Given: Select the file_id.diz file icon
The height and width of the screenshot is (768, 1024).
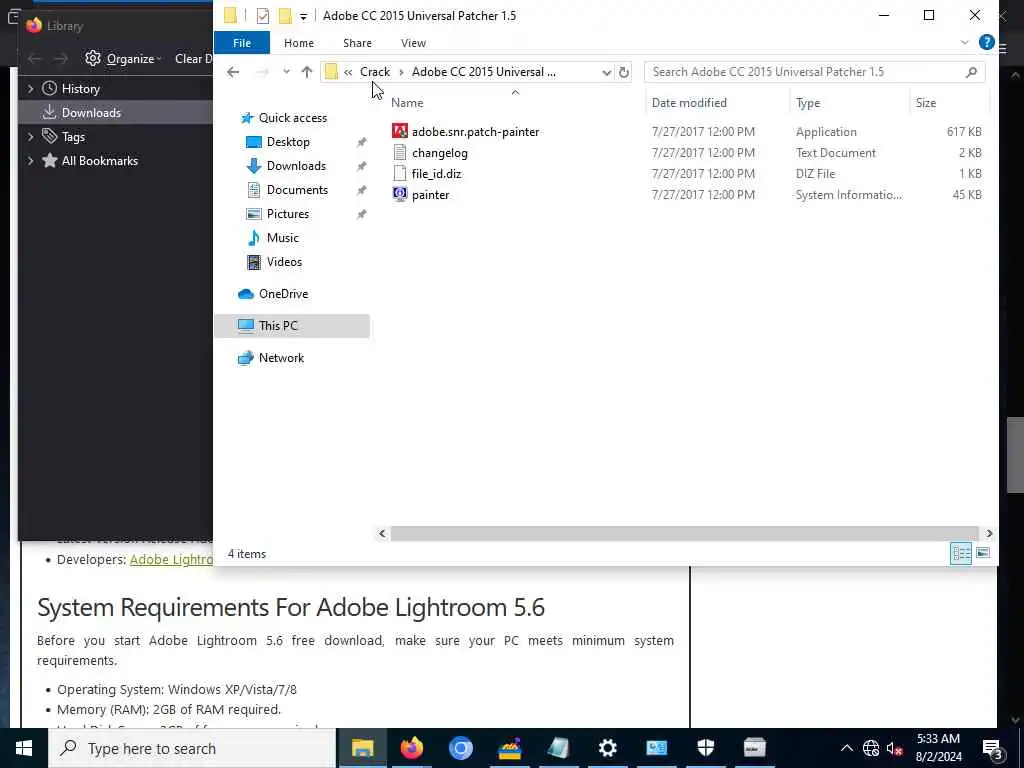Looking at the screenshot, I should pyautogui.click(x=400, y=173).
